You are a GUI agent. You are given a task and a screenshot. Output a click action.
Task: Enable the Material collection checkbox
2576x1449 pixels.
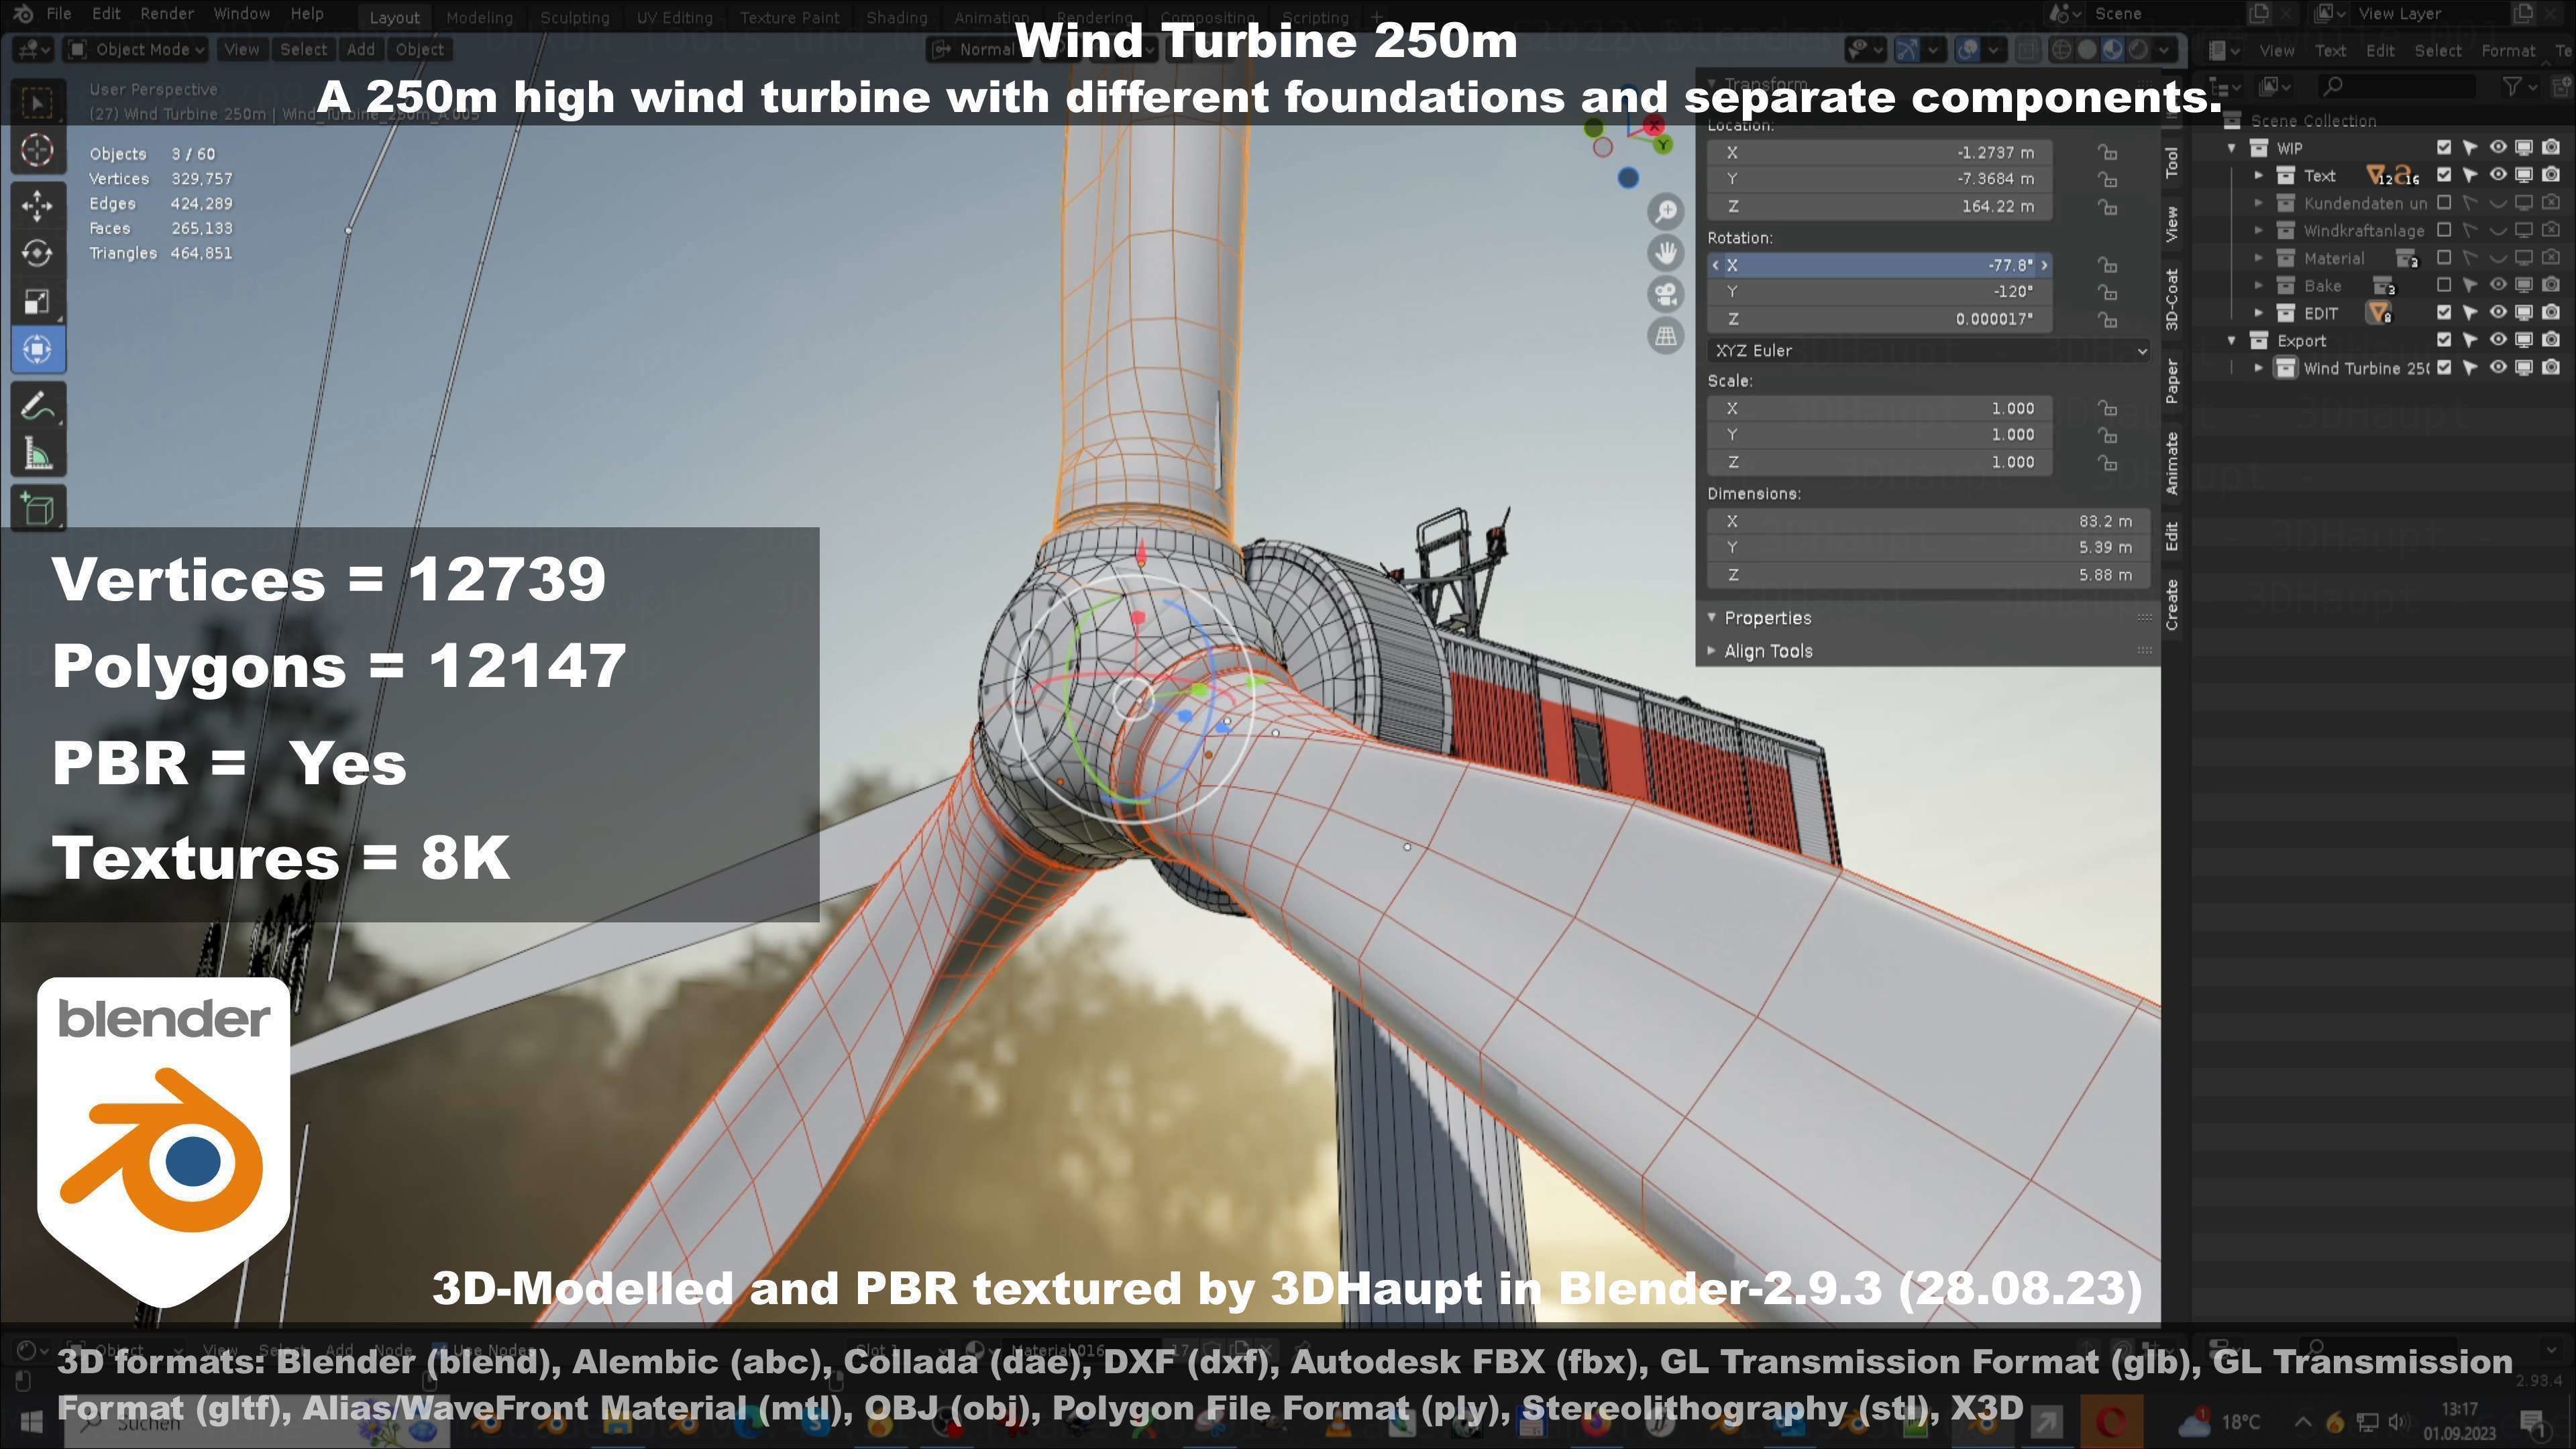pos(2444,258)
